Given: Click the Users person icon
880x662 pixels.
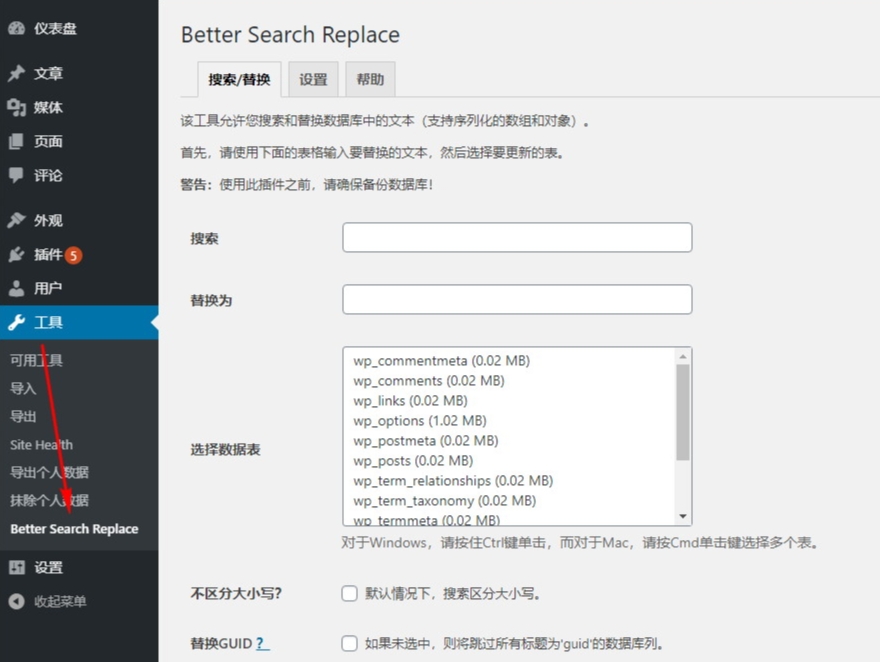Looking at the screenshot, I should (x=17, y=288).
